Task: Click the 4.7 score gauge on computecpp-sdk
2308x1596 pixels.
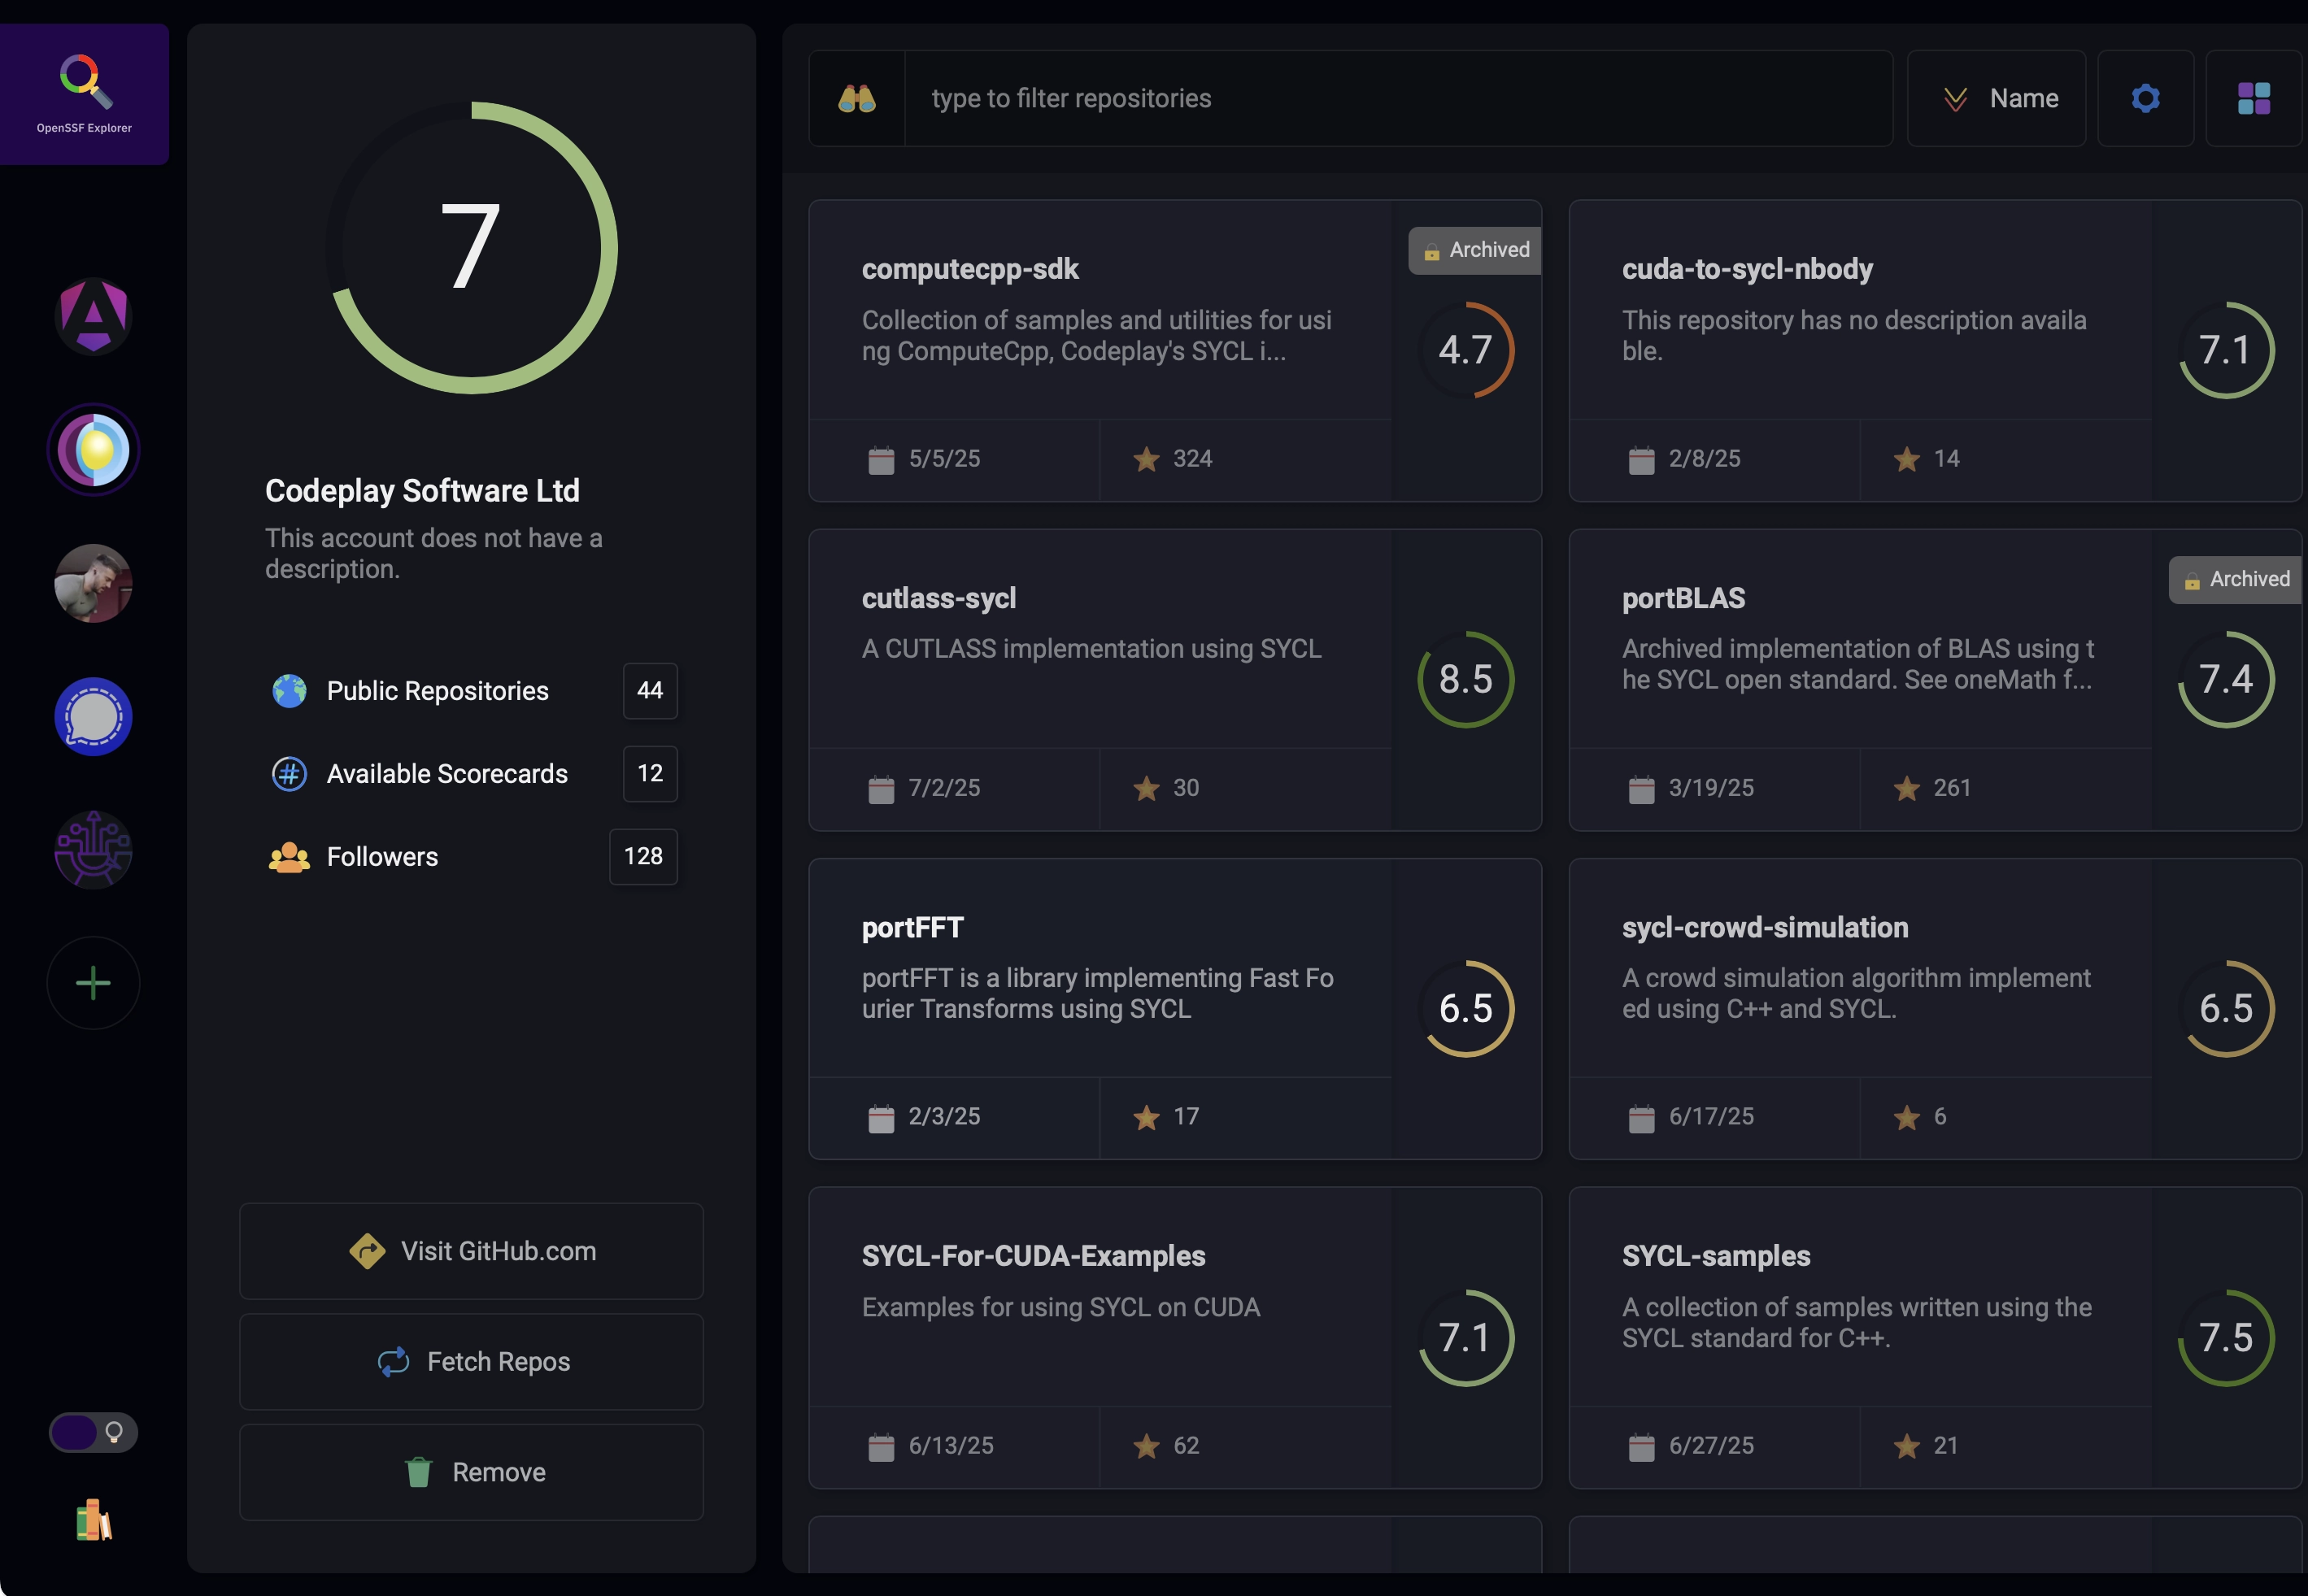Action: point(1466,350)
